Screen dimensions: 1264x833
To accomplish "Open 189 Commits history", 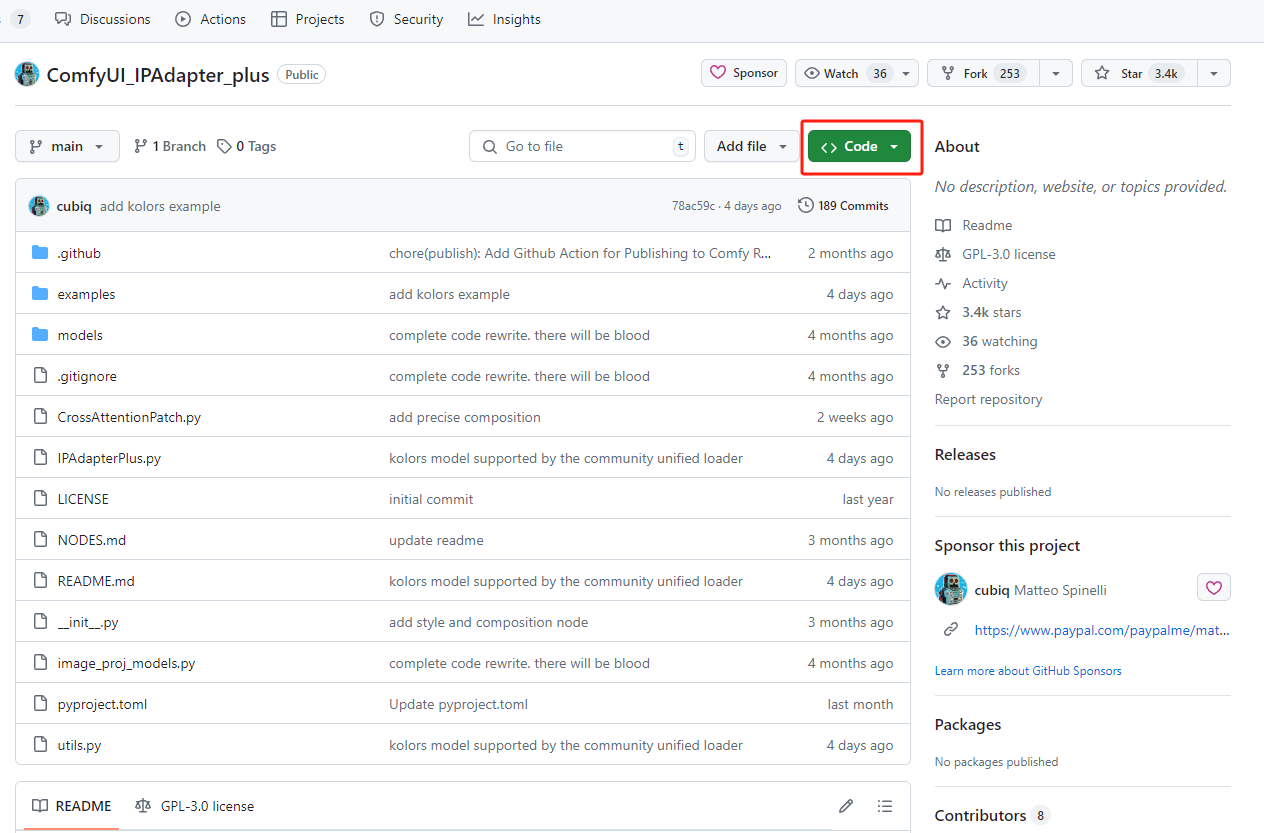I will pyautogui.click(x=843, y=206).
